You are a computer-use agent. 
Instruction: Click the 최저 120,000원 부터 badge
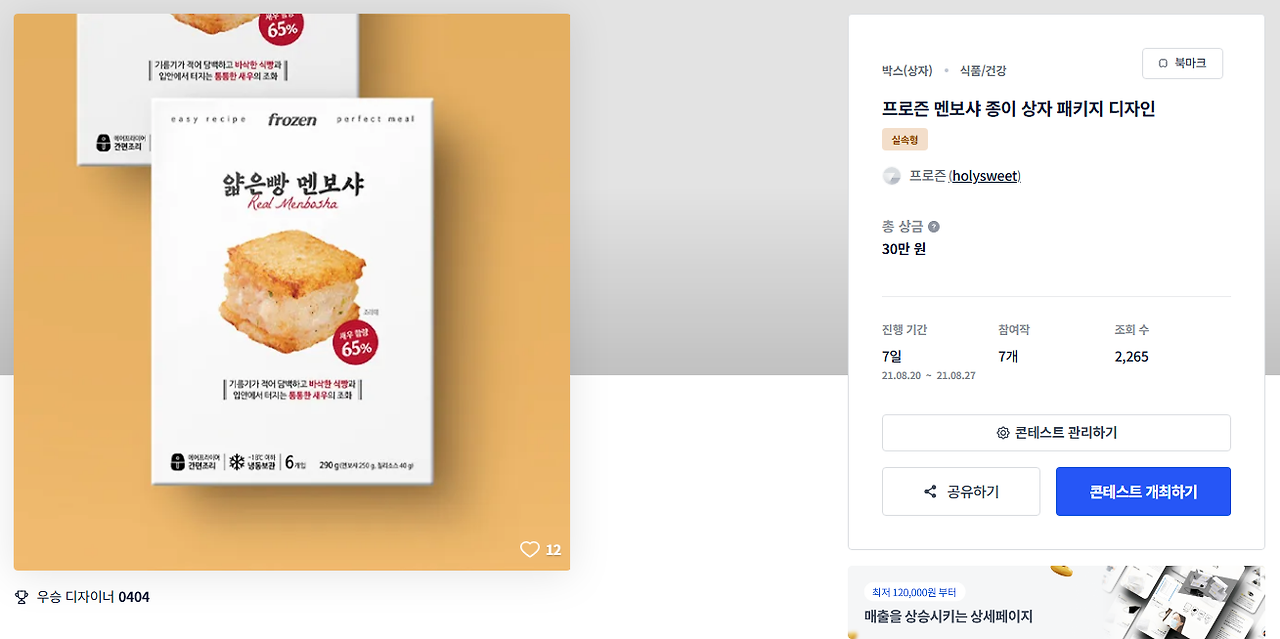(x=915, y=592)
